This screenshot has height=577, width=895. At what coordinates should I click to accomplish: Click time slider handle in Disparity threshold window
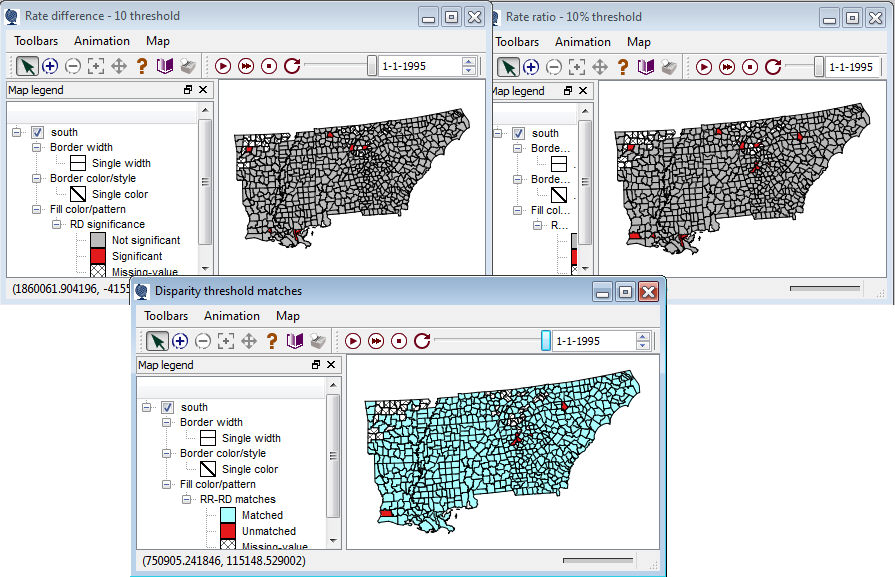[x=546, y=341]
